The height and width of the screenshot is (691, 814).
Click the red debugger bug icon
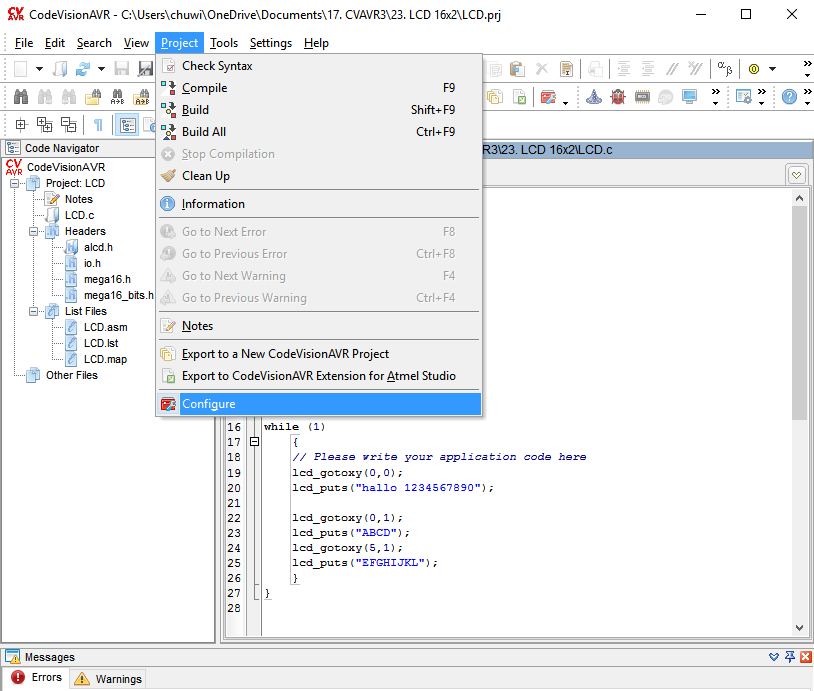(618, 97)
